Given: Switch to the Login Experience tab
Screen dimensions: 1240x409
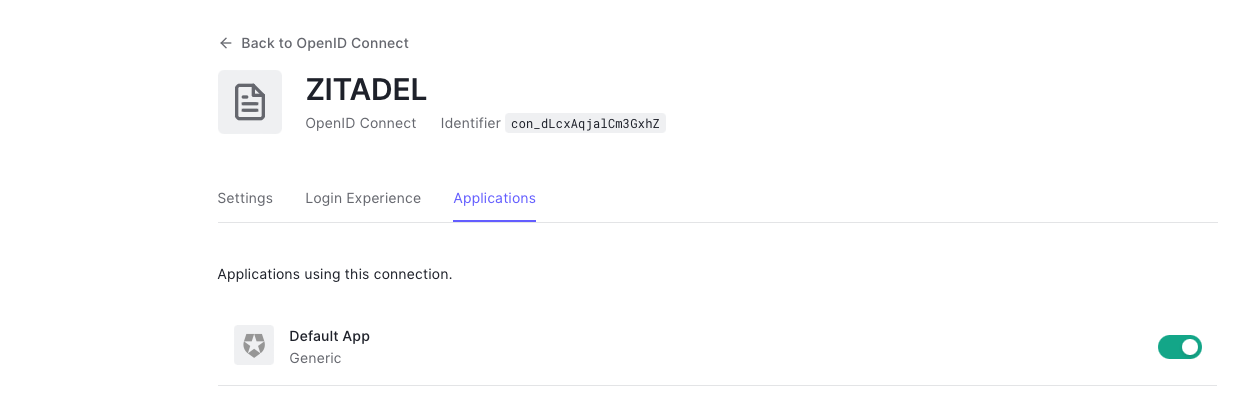Looking at the screenshot, I should click(363, 198).
